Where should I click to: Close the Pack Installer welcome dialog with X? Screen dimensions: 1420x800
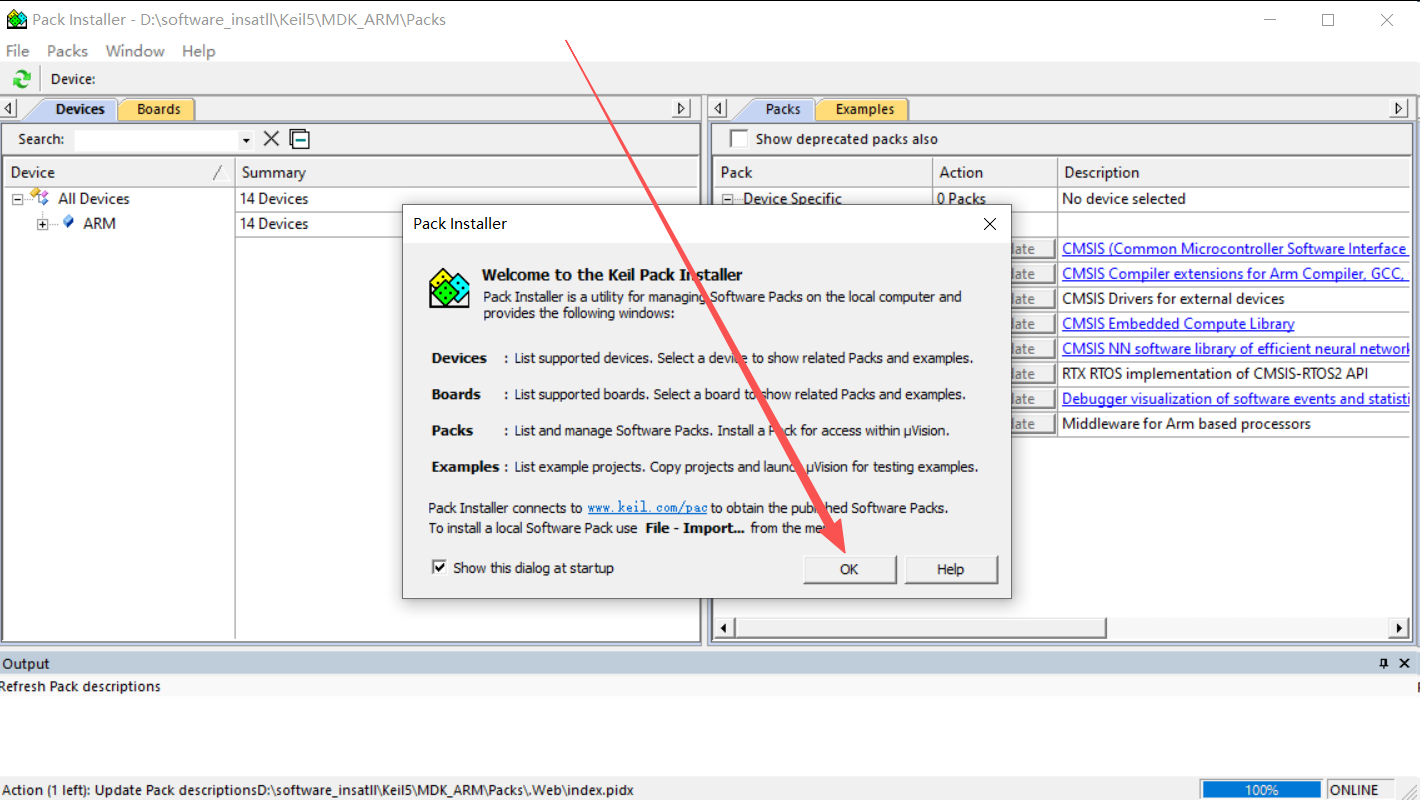(990, 224)
